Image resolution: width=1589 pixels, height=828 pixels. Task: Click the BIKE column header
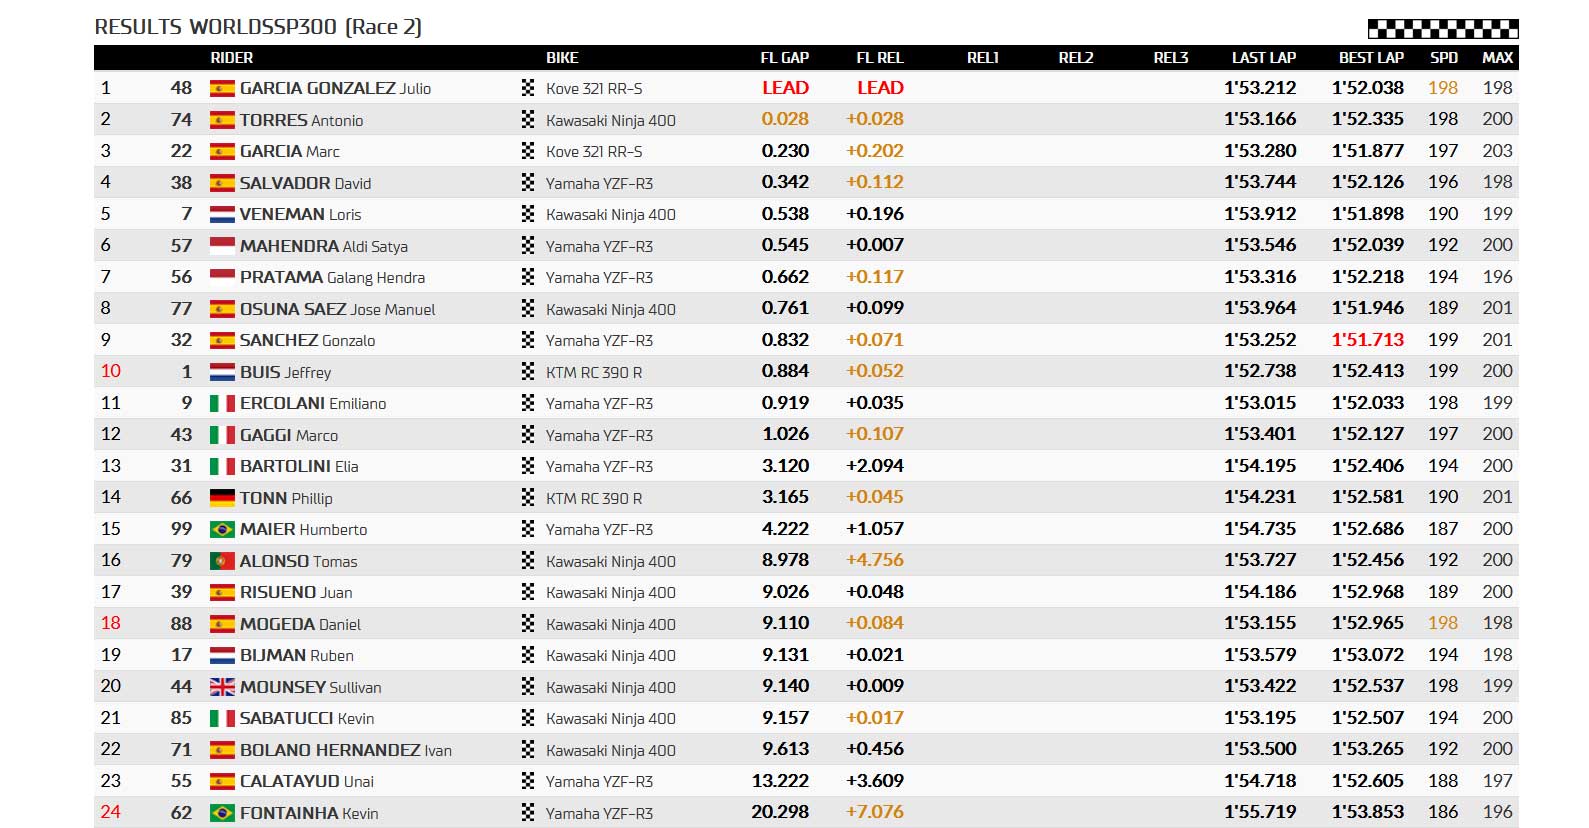click(562, 58)
